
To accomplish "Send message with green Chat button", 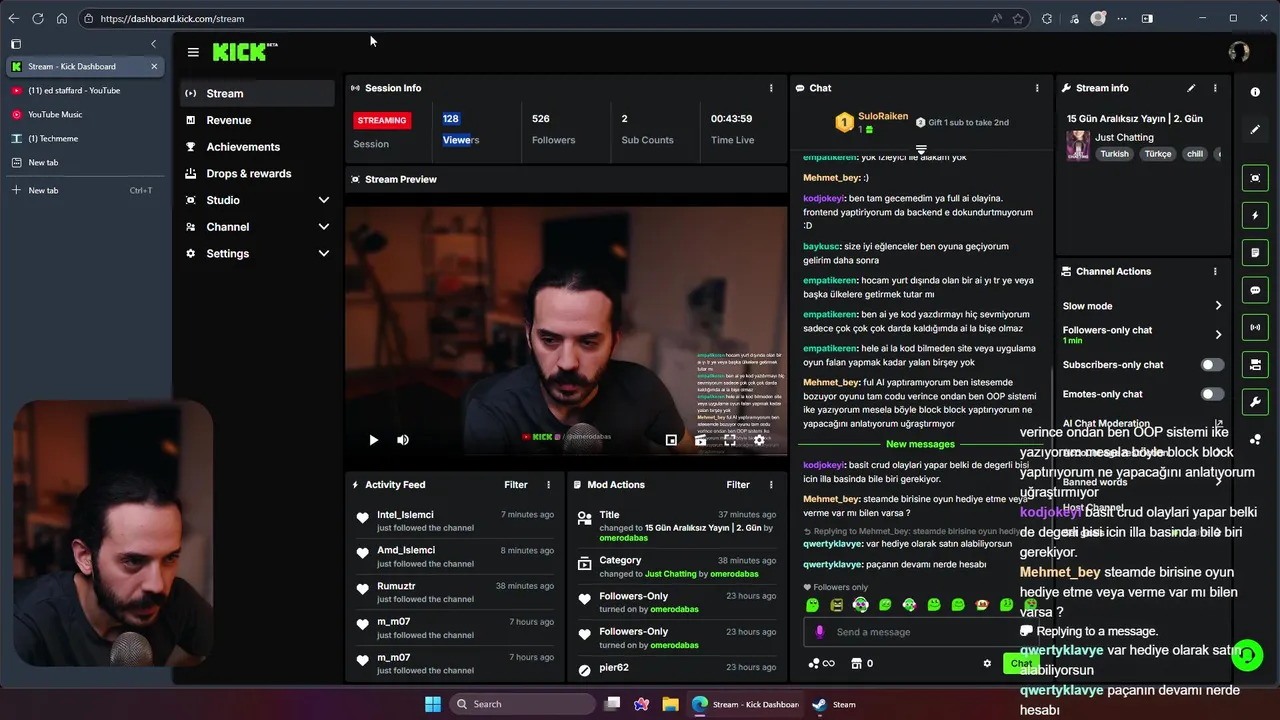I will [1021, 663].
